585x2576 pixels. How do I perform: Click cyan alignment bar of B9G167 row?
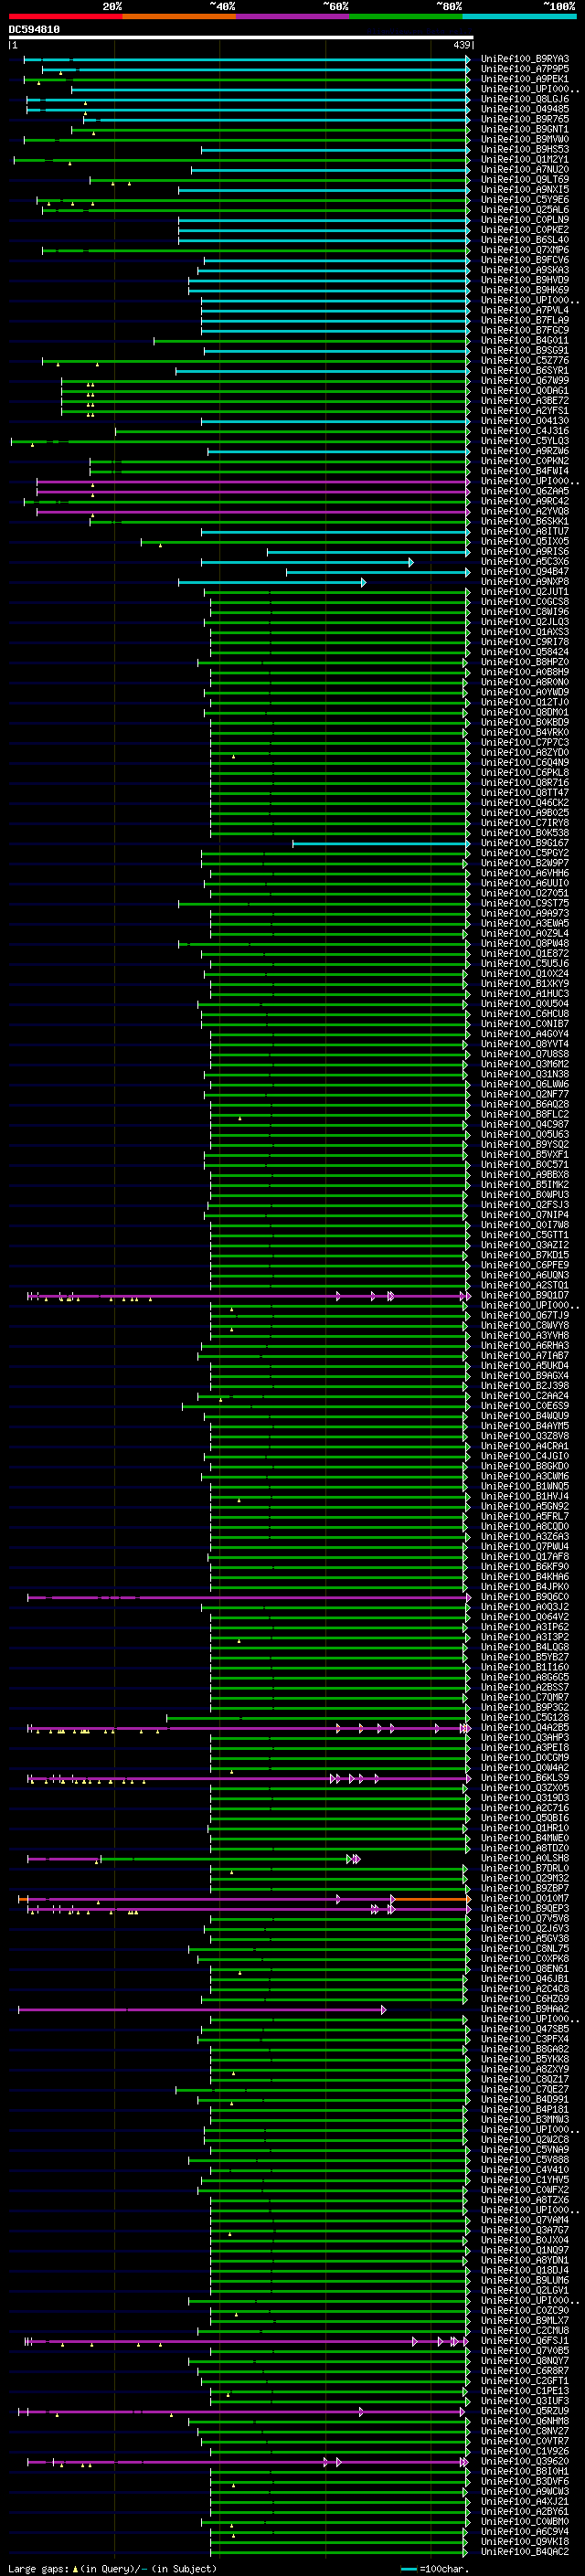381,843
